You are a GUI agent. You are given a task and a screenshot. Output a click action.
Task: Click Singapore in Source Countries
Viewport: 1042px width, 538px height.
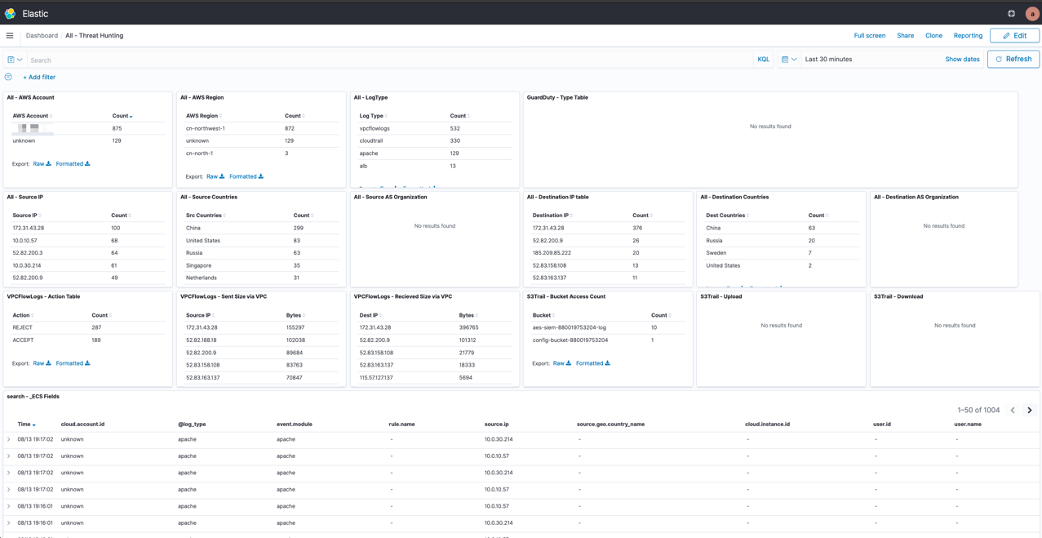coord(199,265)
